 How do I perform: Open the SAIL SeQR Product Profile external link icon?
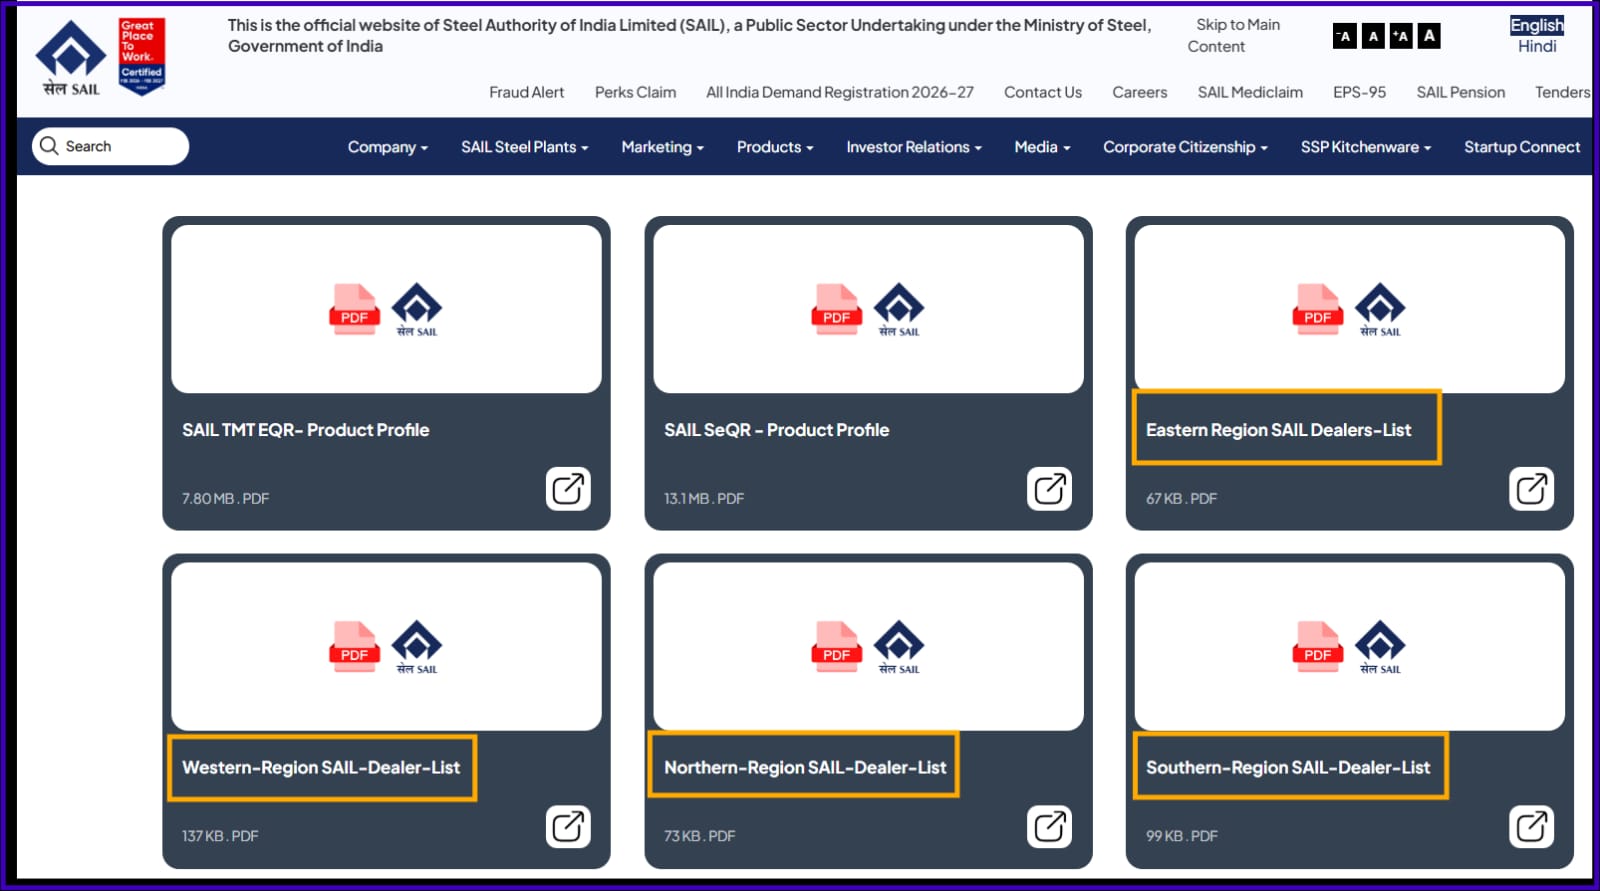1049,489
